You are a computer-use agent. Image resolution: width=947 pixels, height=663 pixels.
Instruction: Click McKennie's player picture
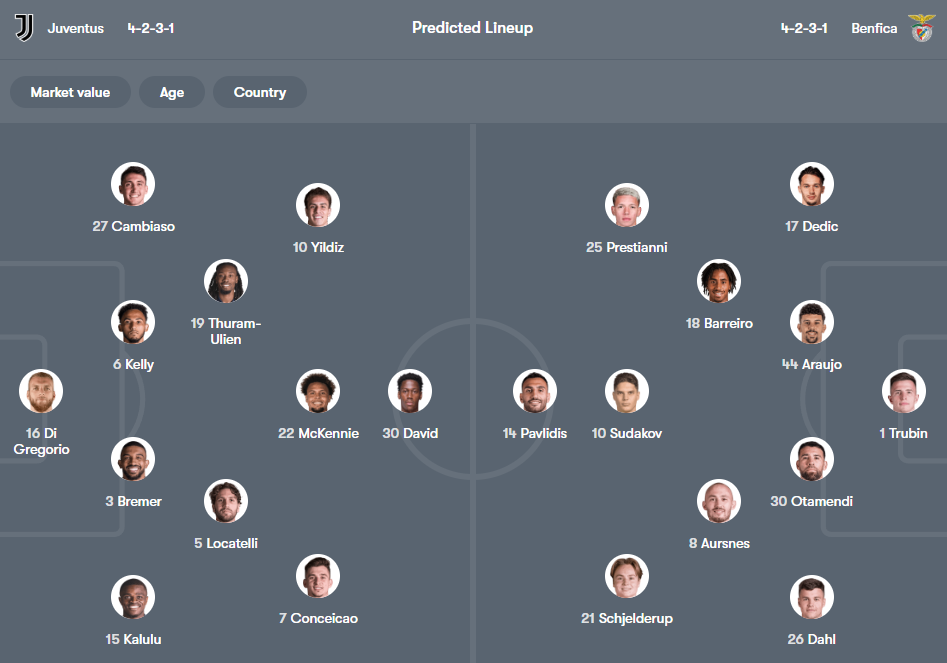tap(318, 390)
